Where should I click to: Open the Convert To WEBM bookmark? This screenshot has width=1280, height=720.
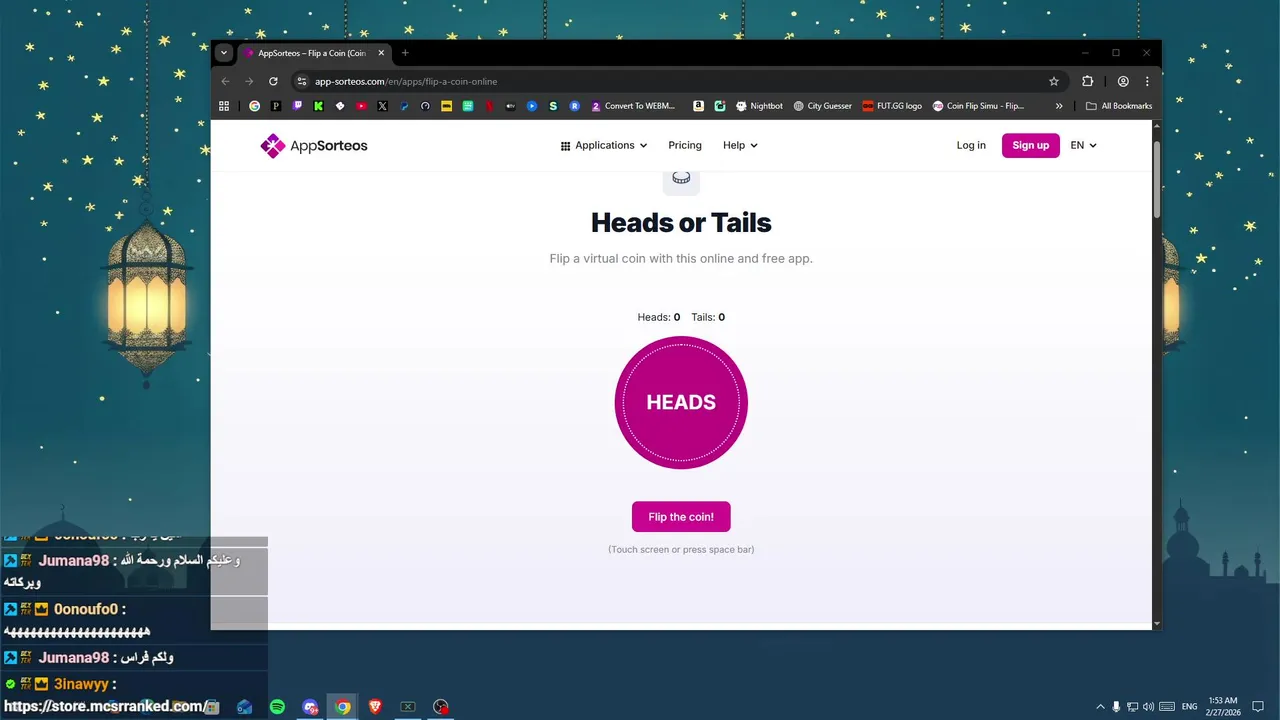[634, 105]
